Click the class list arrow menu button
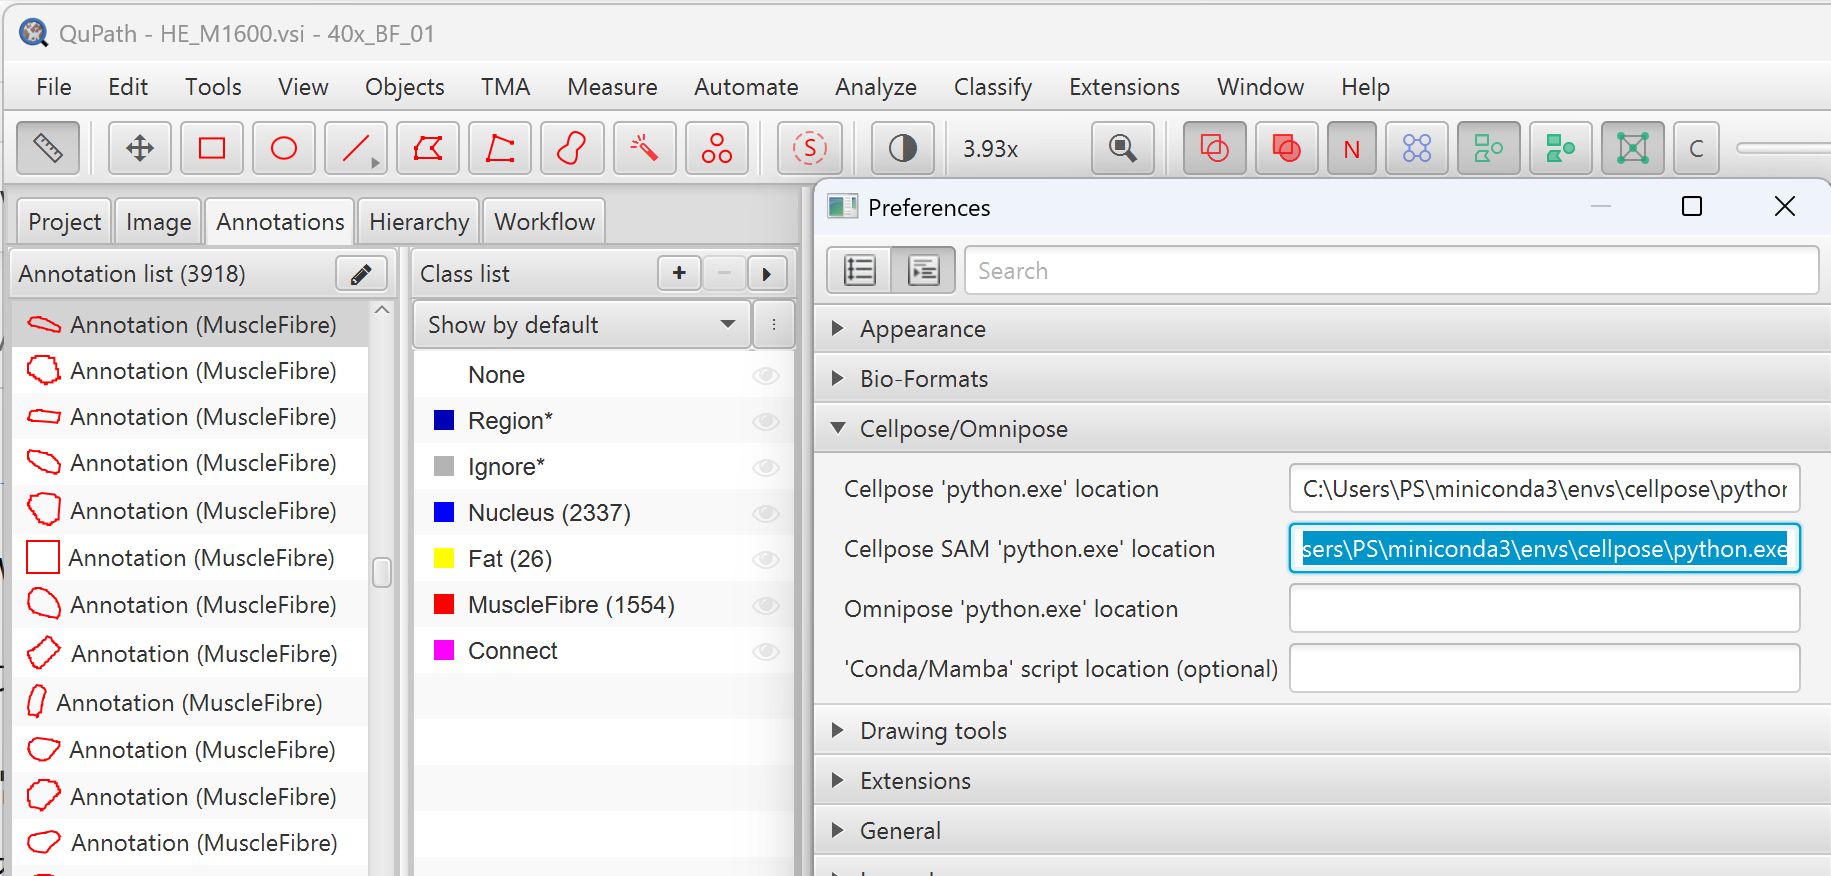The height and width of the screenshot is (876, 1831). [x=767, y=273]
